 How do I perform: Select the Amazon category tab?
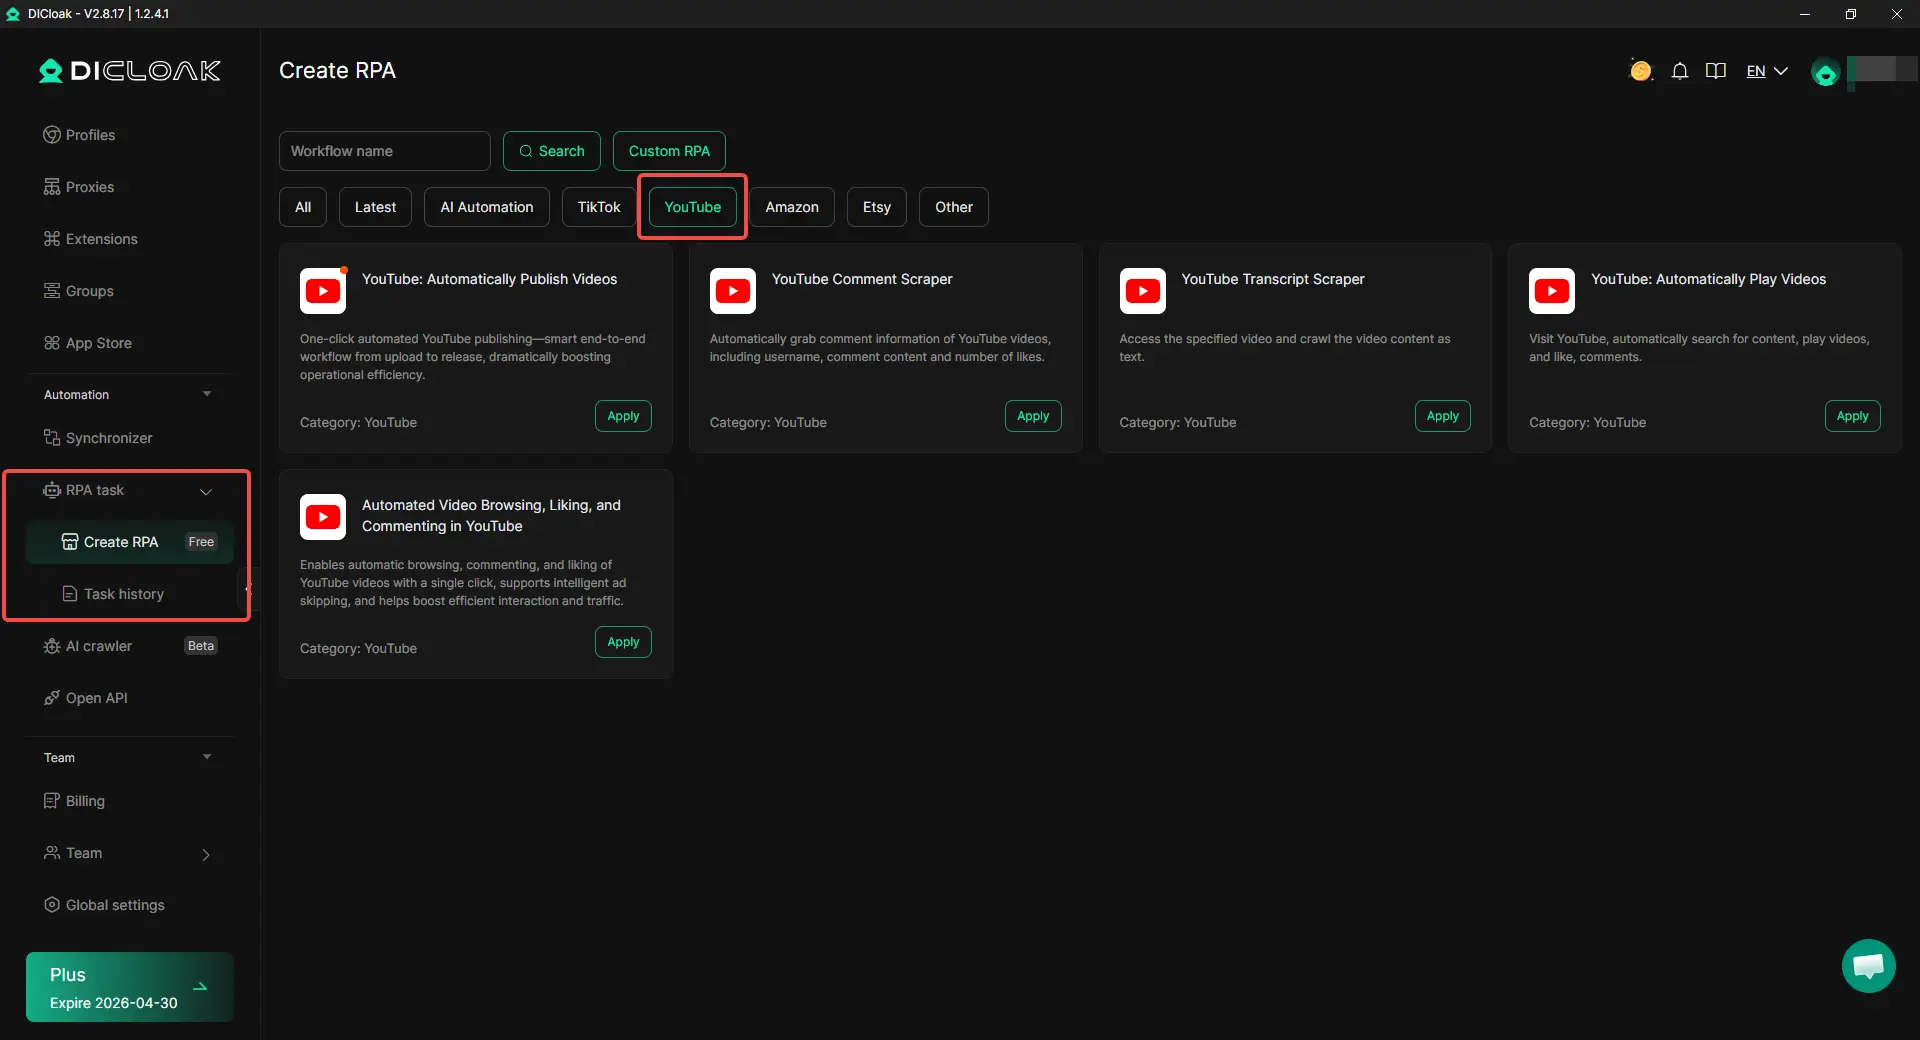pos(791,207)
